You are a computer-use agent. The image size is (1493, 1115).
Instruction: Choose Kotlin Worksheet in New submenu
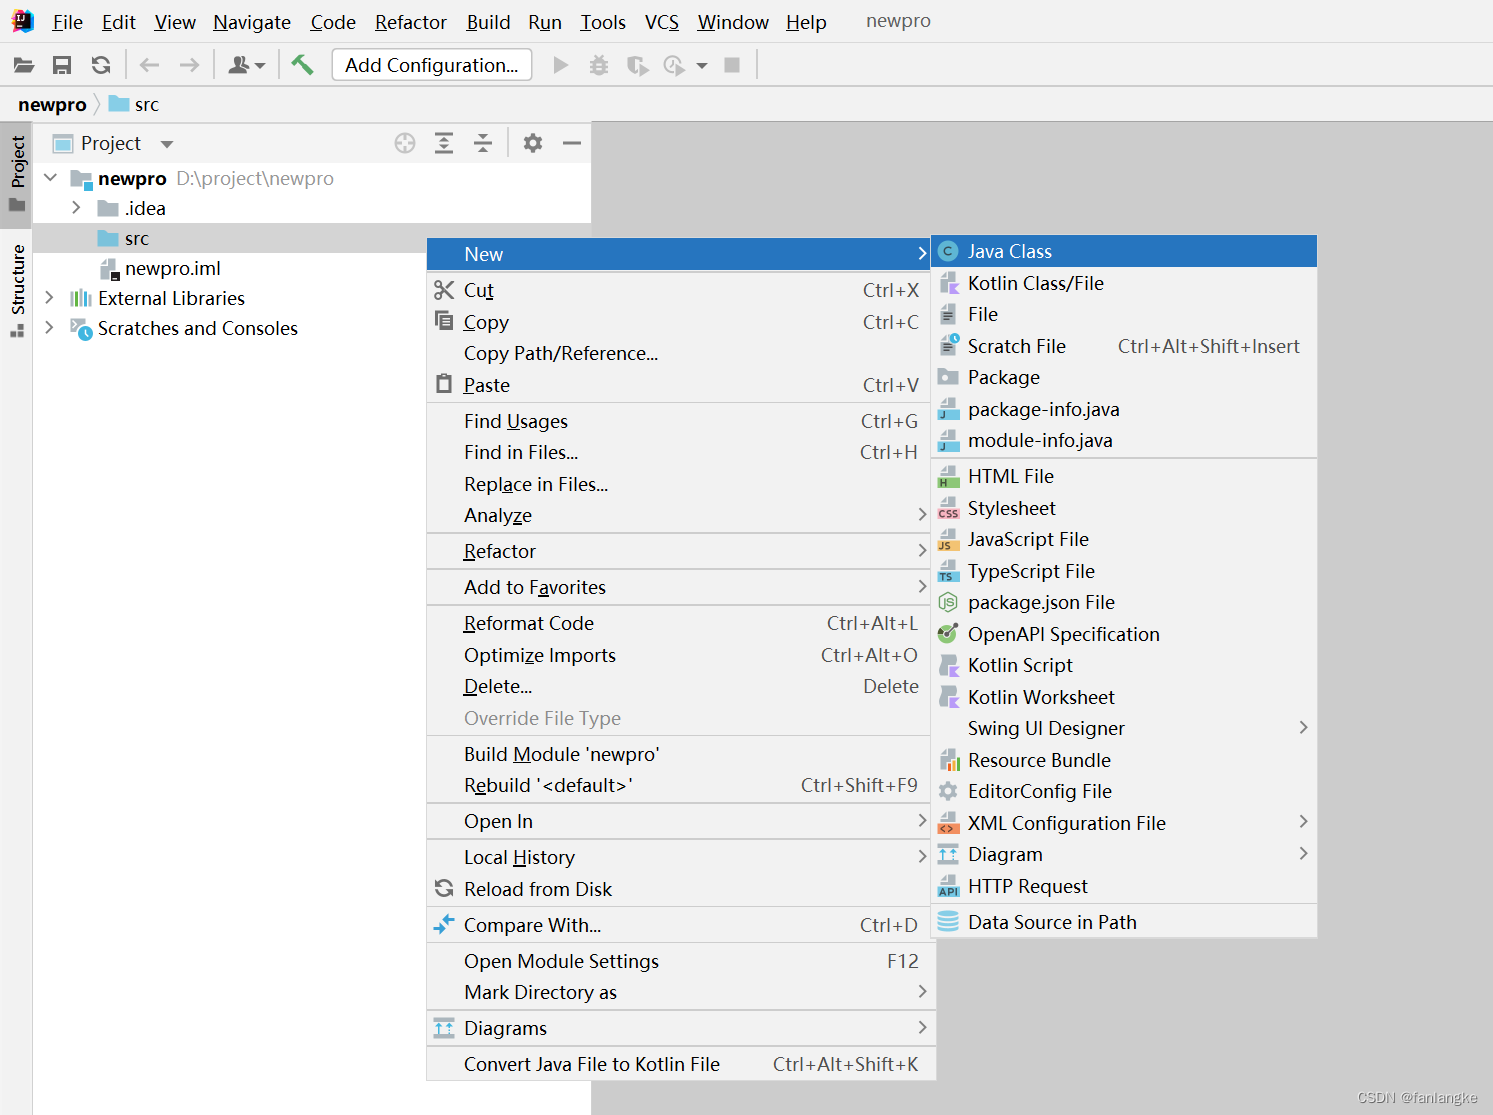(1124, 697)
